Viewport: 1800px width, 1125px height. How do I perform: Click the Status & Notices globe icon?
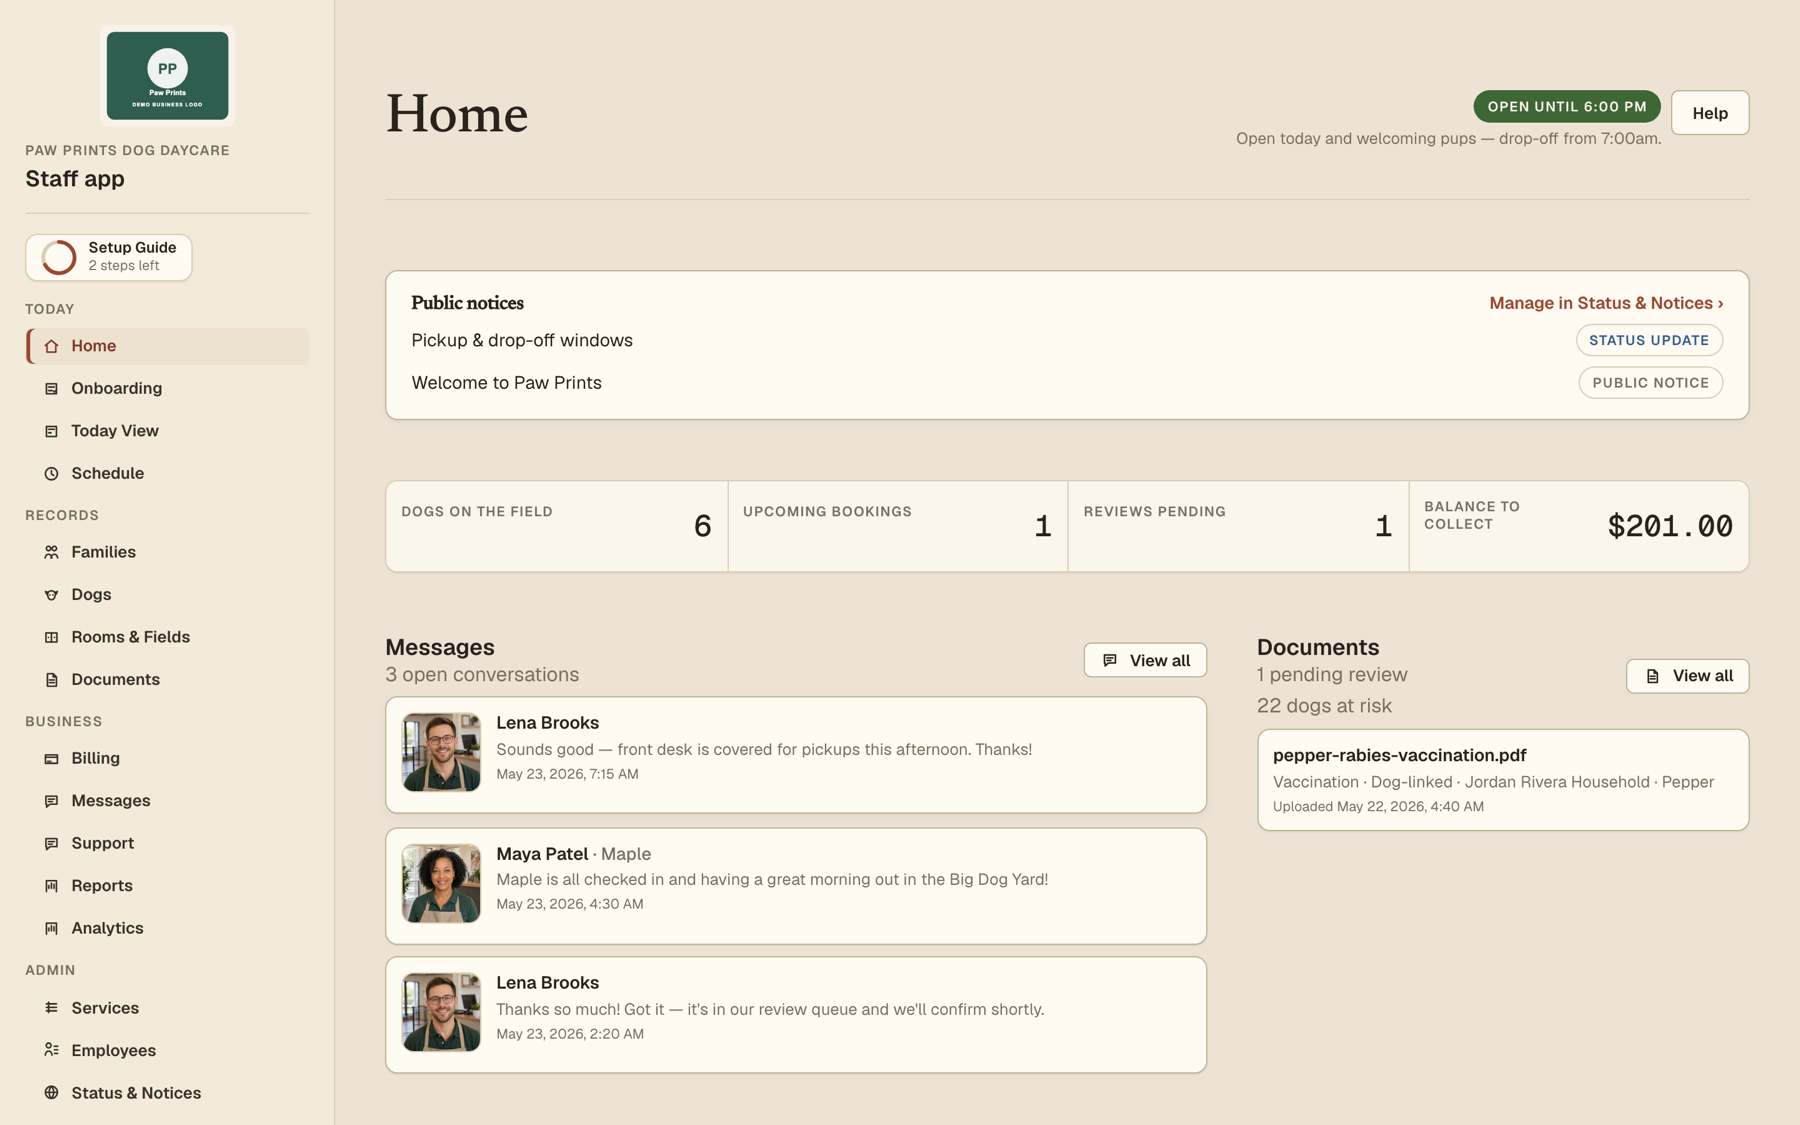coord(51,1093)
